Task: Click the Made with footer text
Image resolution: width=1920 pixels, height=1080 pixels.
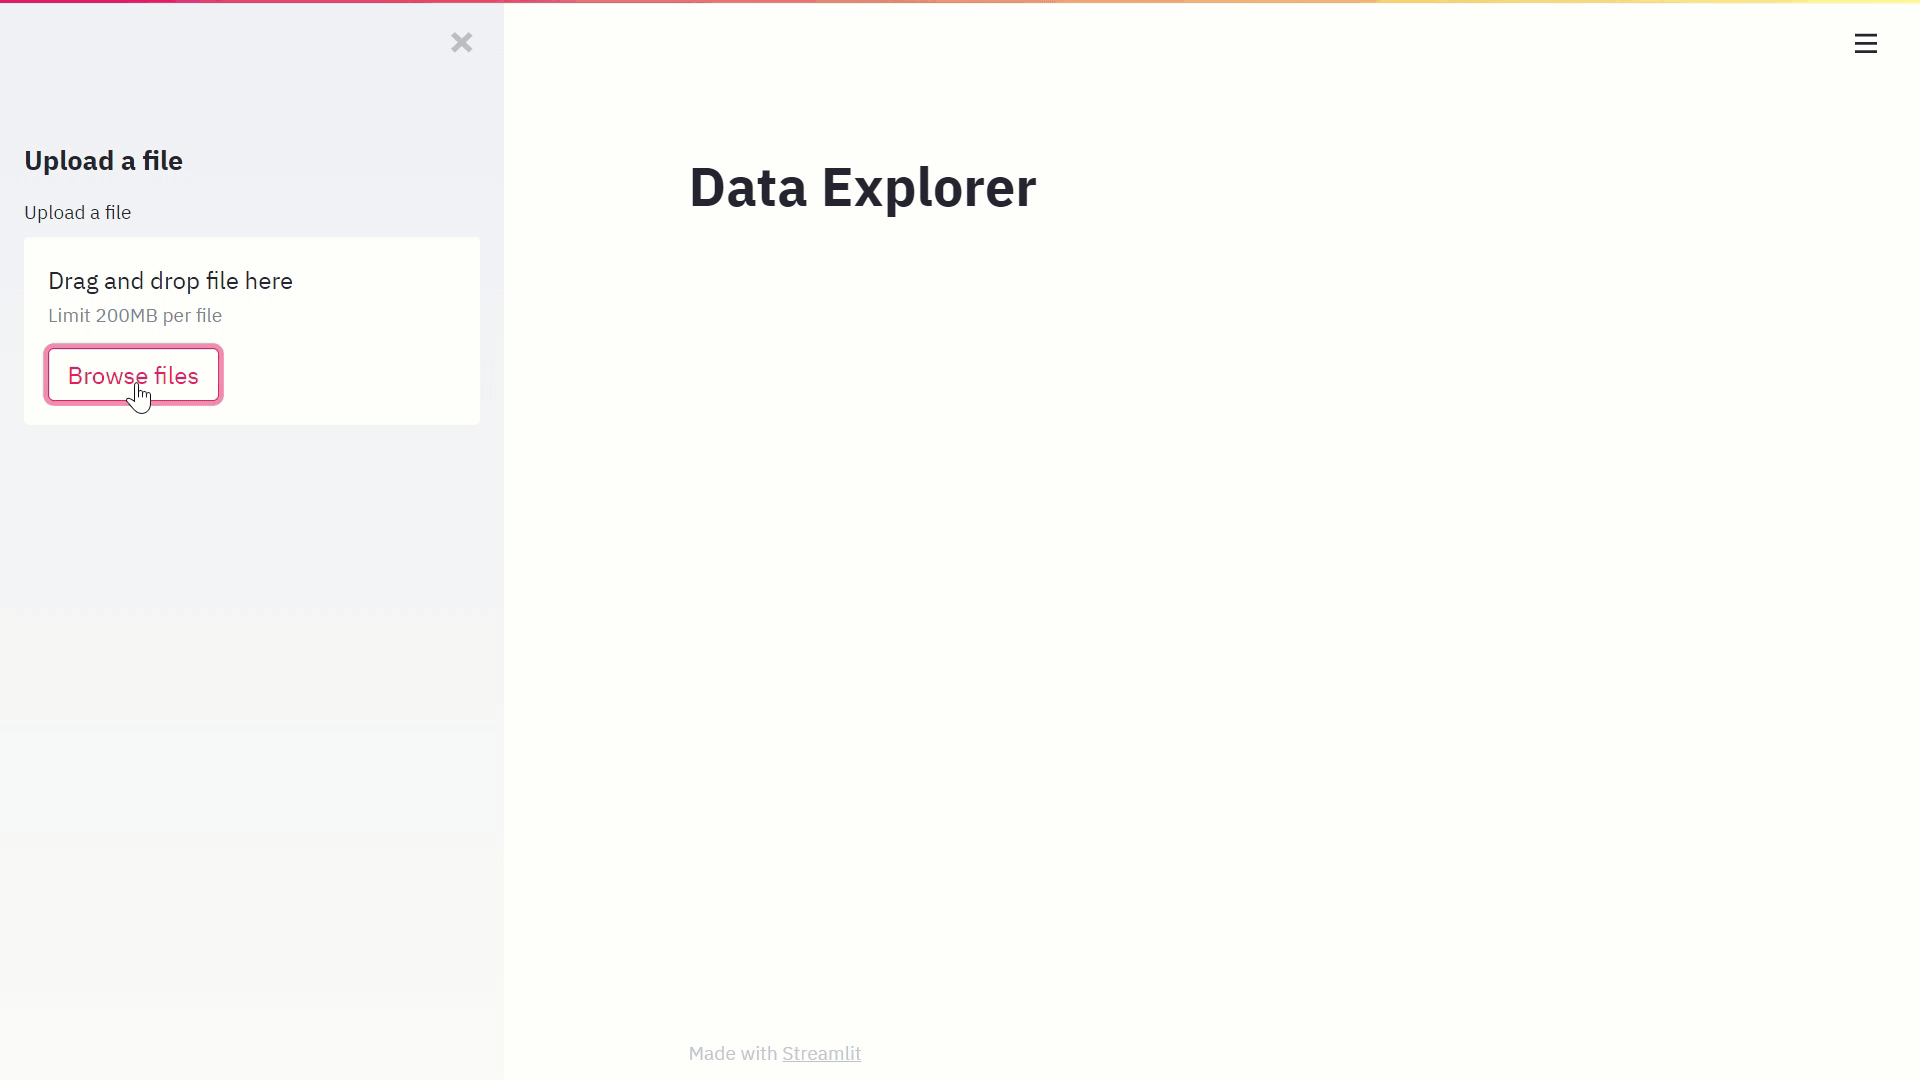Action: pyautogui.click(x=732, y=1053)
